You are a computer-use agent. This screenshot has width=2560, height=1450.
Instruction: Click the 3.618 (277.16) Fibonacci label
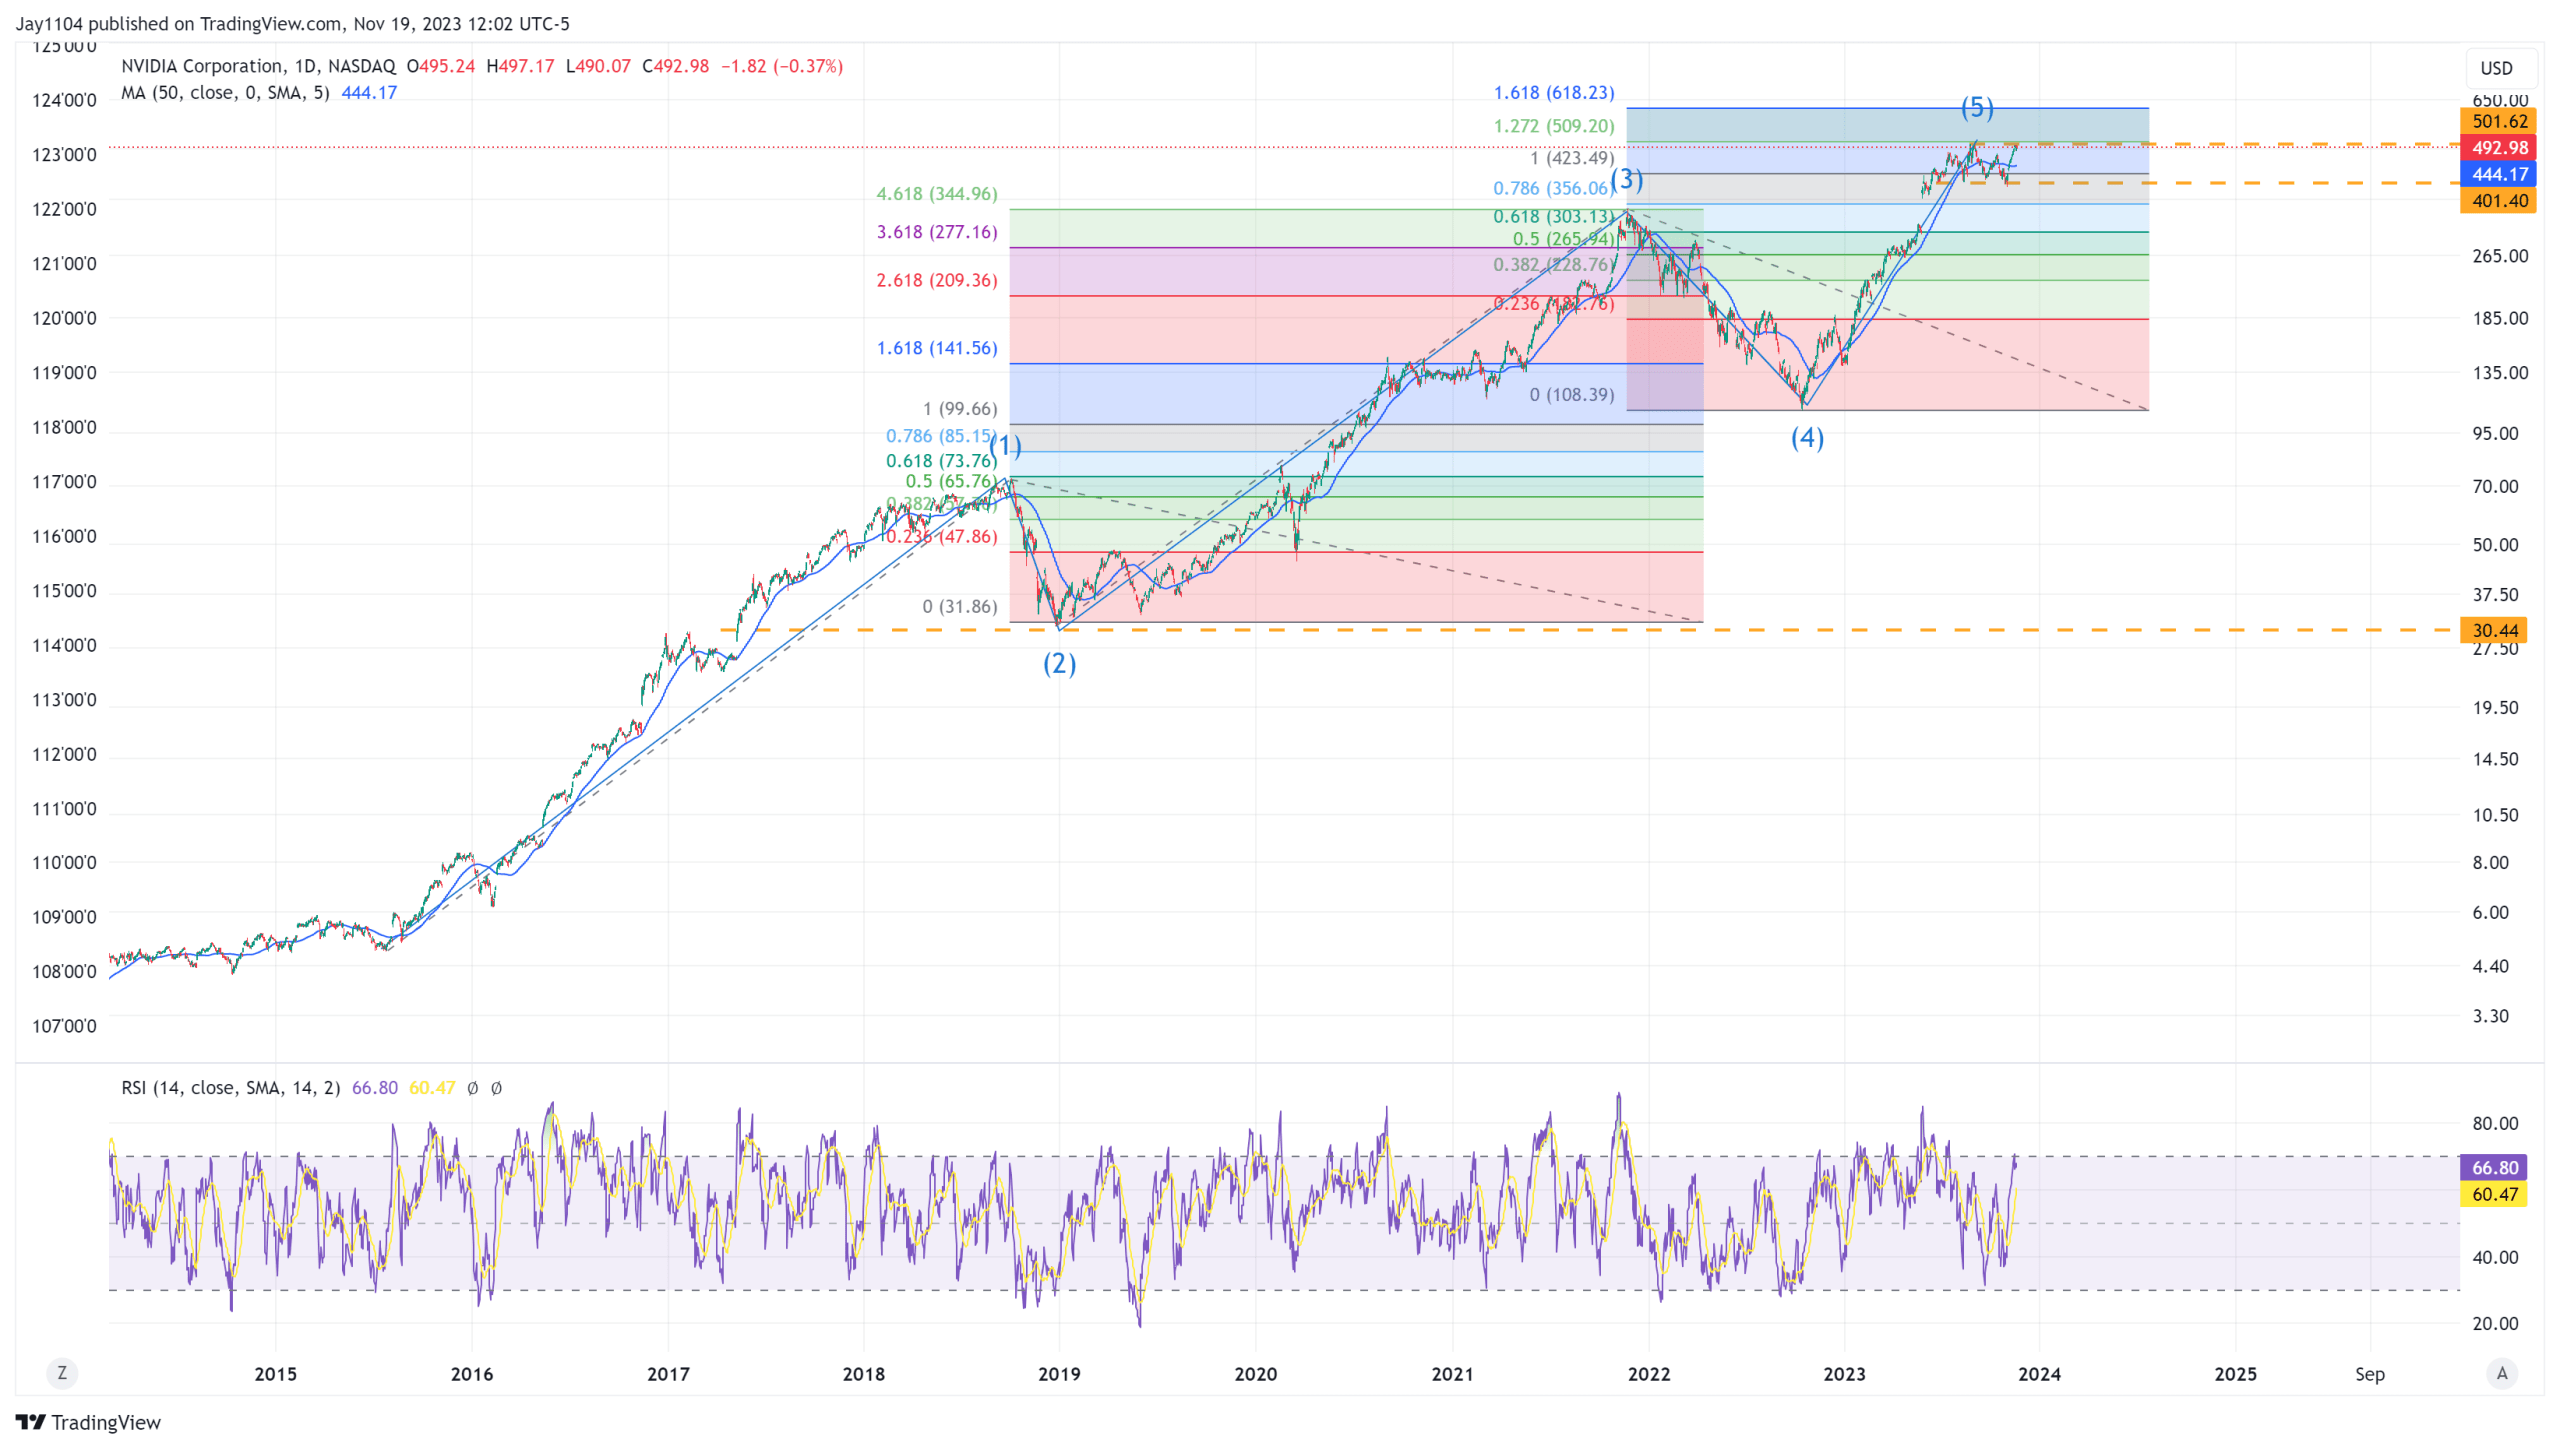(x=937, y=232)
